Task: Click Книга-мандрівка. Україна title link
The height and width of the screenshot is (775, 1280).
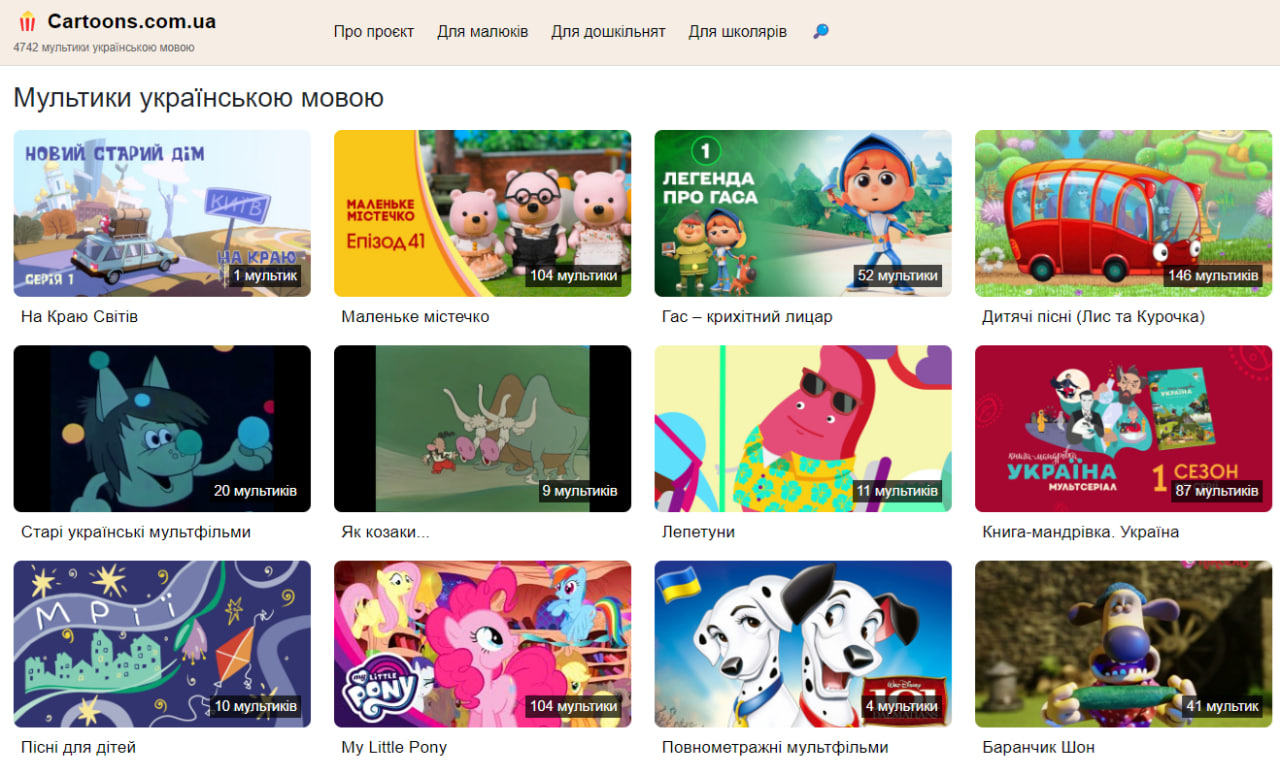Action: tap(1080, 532)
